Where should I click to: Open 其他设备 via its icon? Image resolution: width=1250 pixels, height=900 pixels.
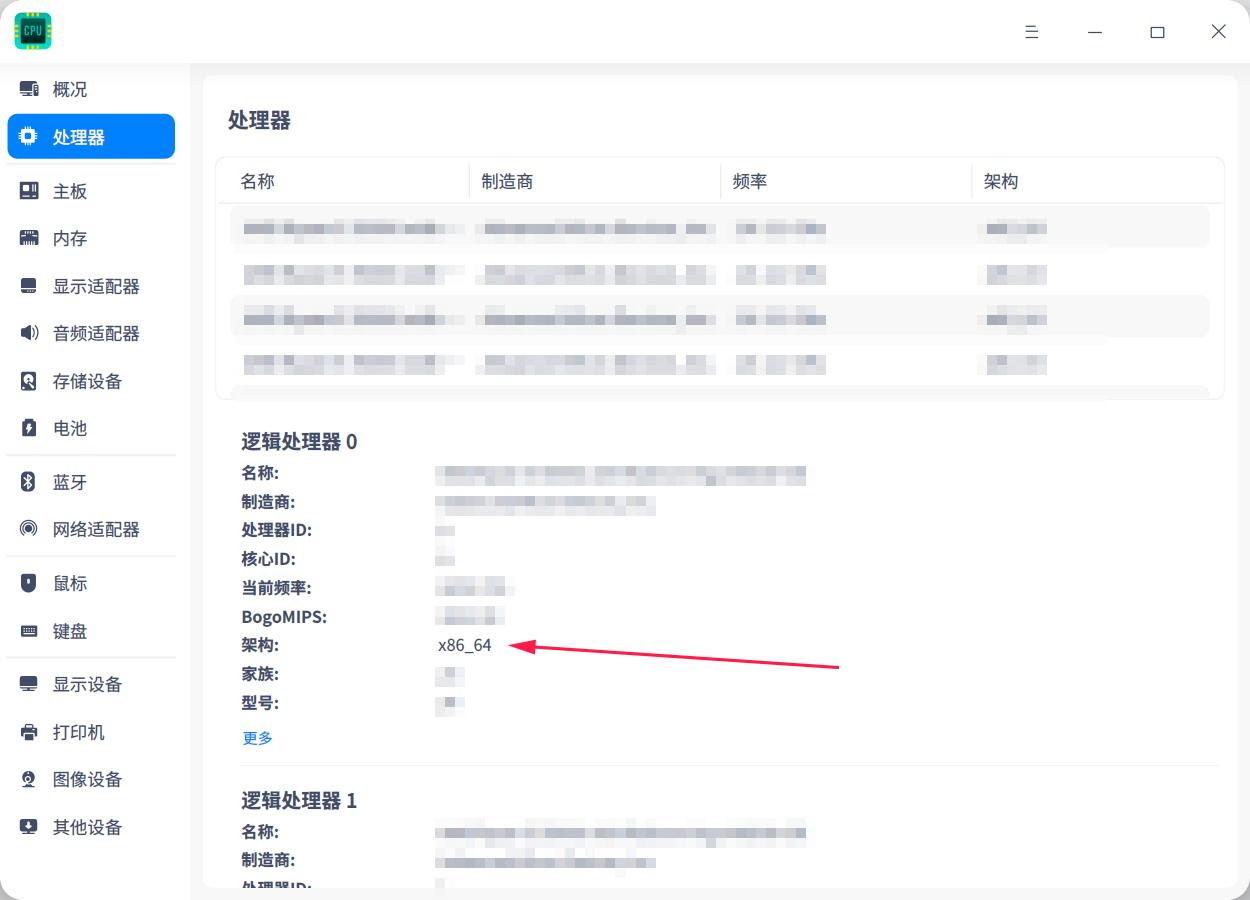pyautogui.click(x=28, y=827)
